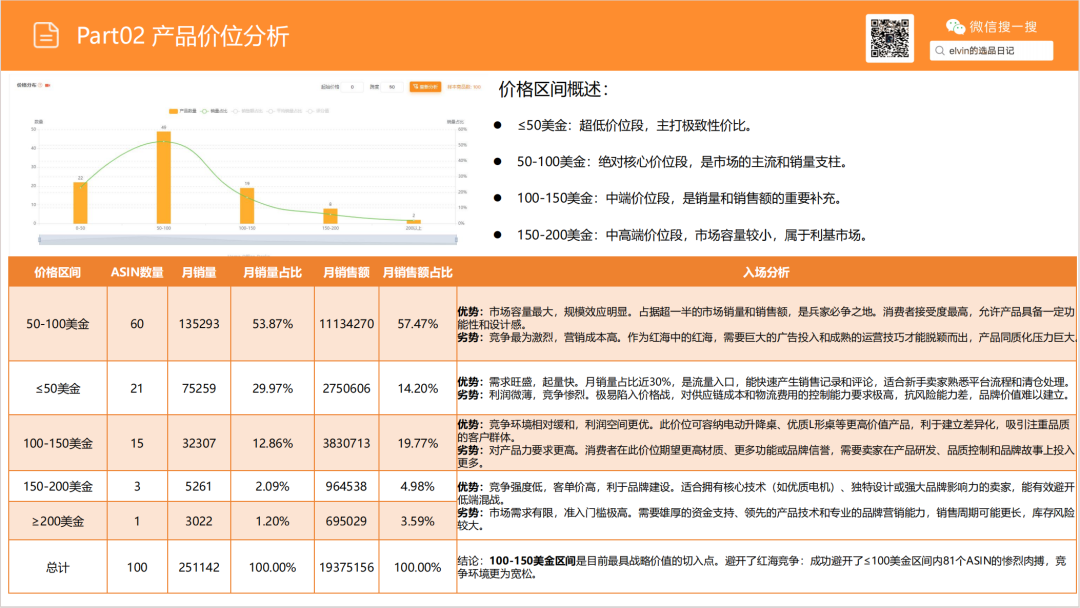
Task: Click the help question mark beside 价格分布
Action: [x=40, y=86]
